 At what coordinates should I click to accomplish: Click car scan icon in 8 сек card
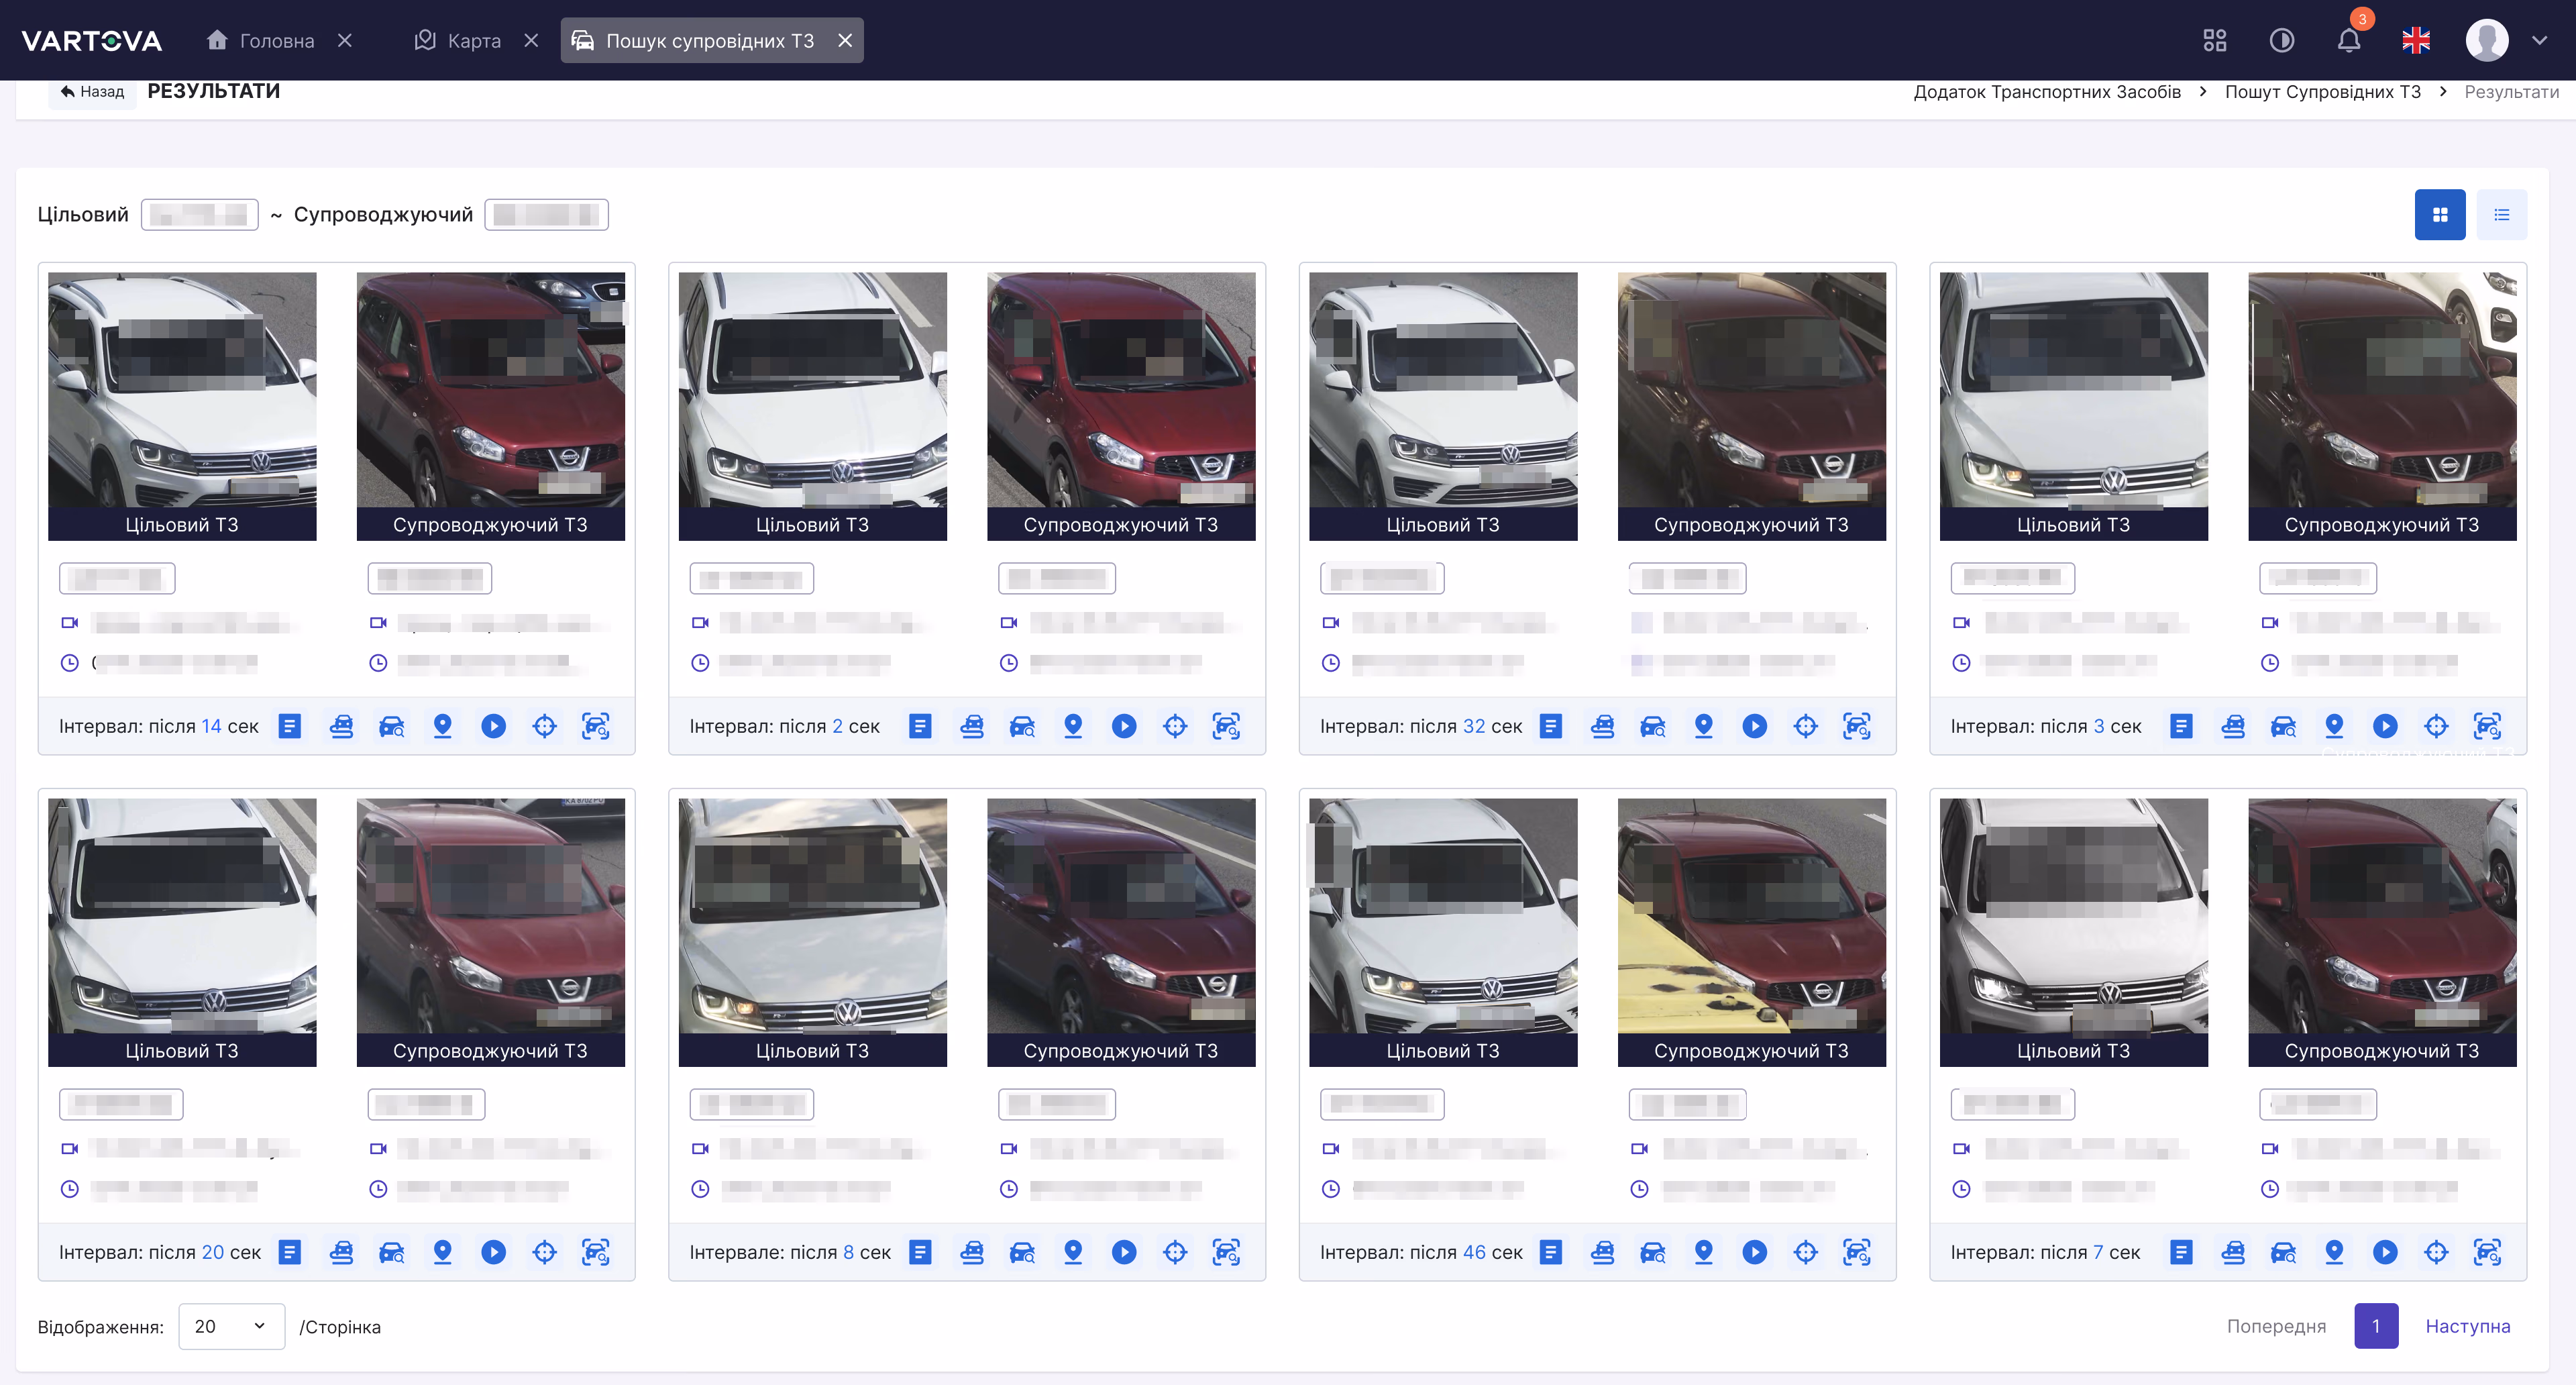[1226, 1252]
